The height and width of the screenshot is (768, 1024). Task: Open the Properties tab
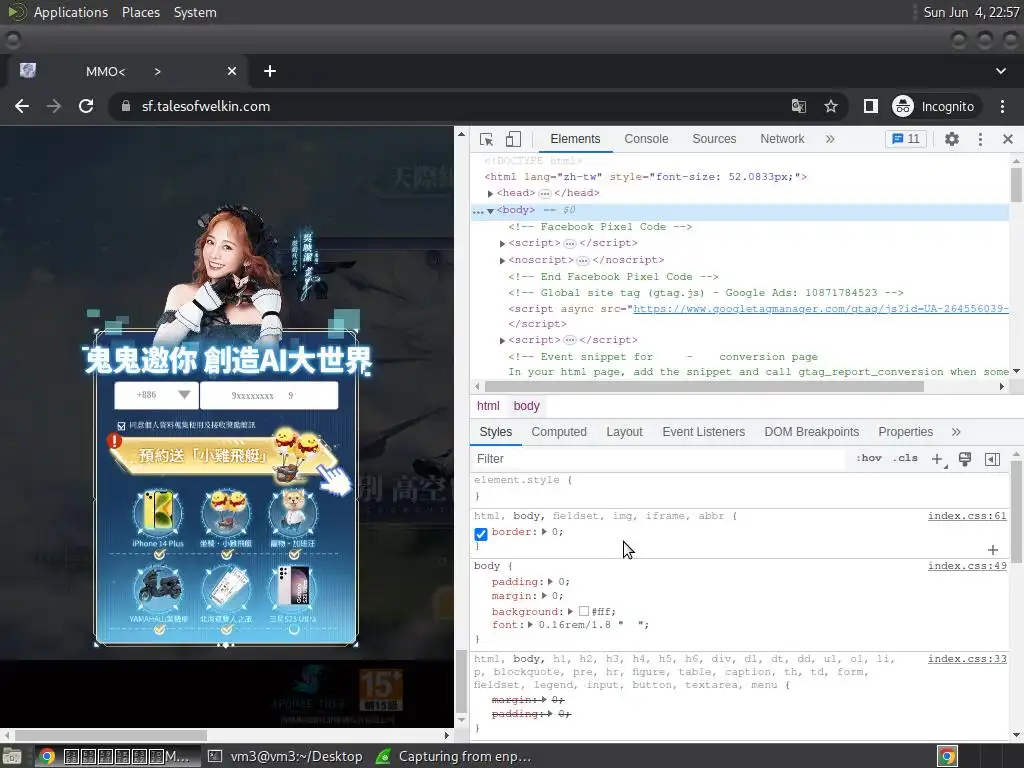coord(905,432)
